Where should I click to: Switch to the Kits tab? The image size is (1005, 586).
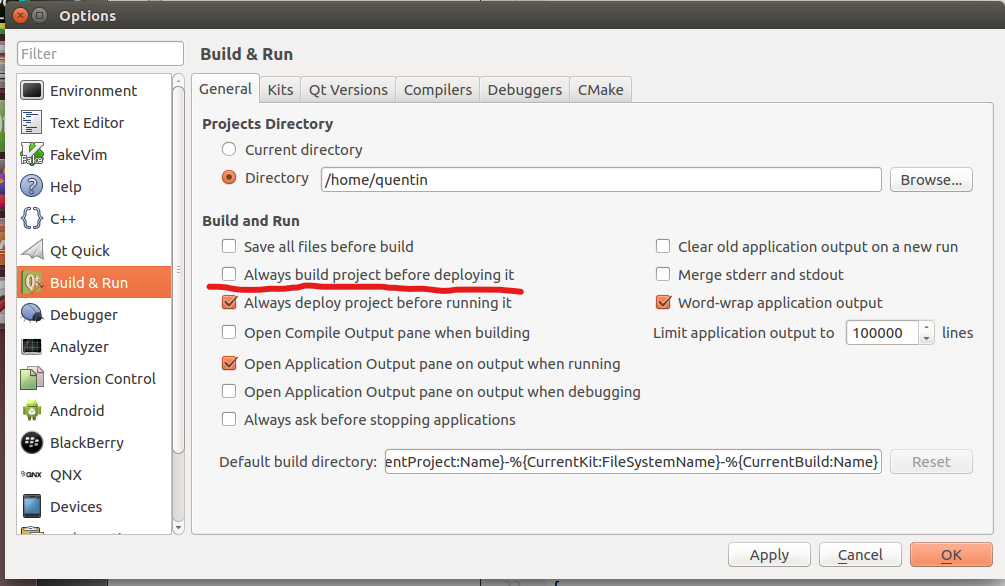pyautogui.click(x=280, y=90)
